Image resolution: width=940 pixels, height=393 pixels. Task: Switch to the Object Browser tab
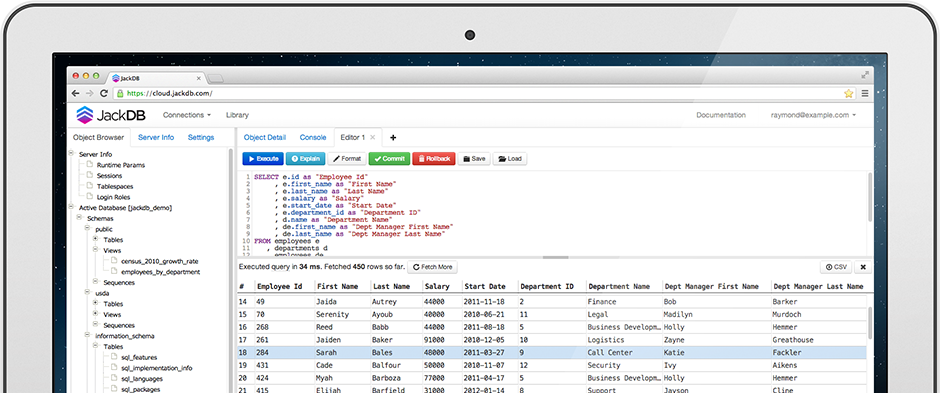[x=98, y=137]
